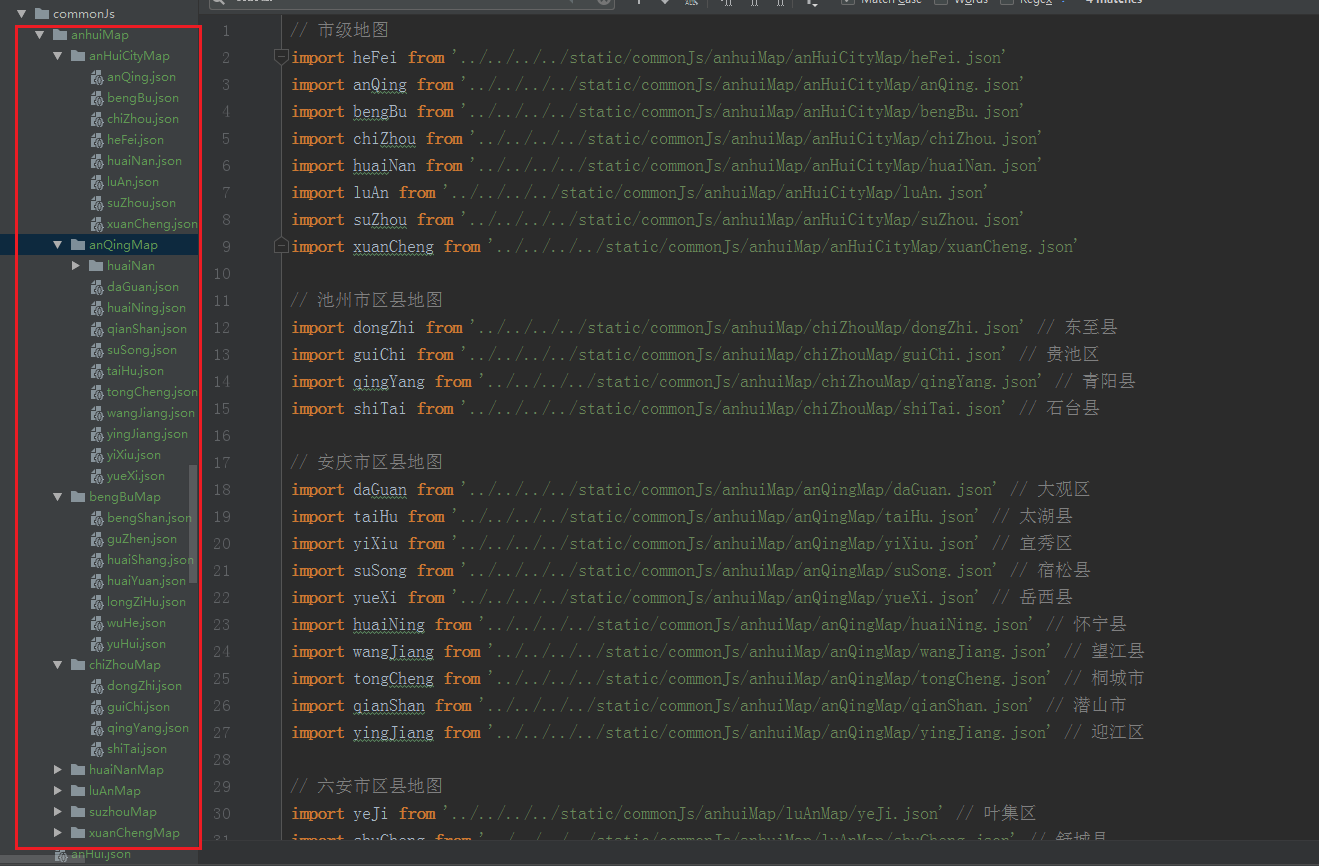Image resolution: width=1319 pixels, height=866 pixels.
Task: Select dongZhi.json in the project tree
Action: [x=145, y=686]
